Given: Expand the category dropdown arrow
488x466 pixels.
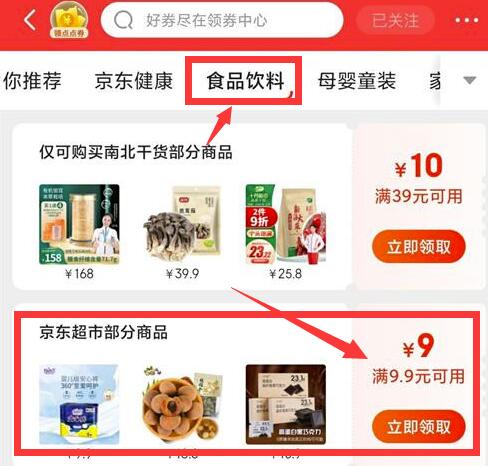Looking at the screenshot, I should click(469, 80).
